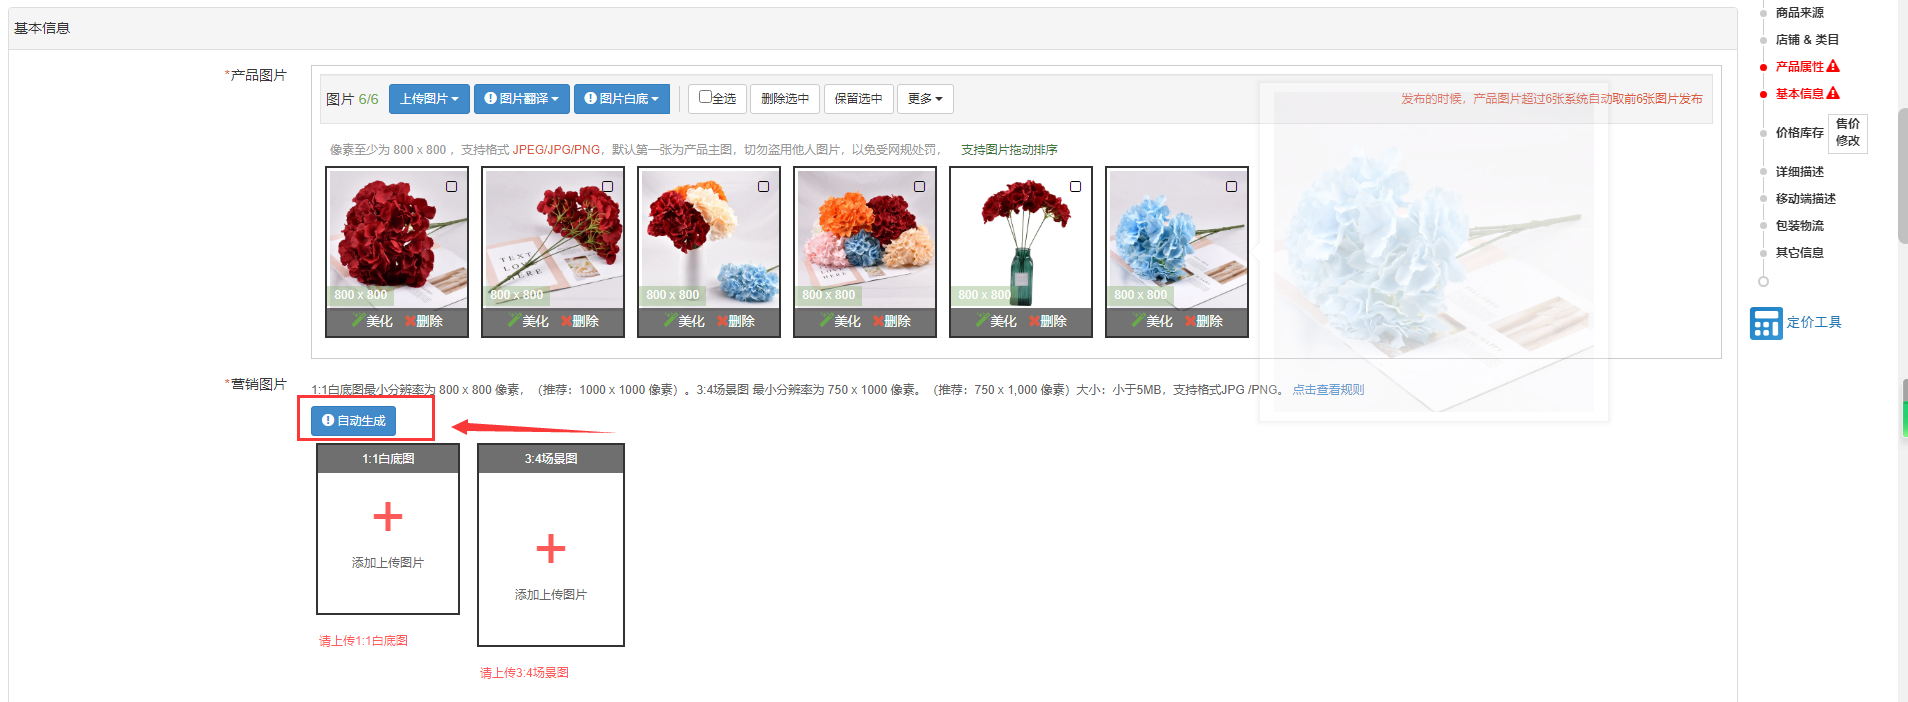Click 删除 under the fourth product image
The height and width of the screenshot is (702, 1908).
891,321
